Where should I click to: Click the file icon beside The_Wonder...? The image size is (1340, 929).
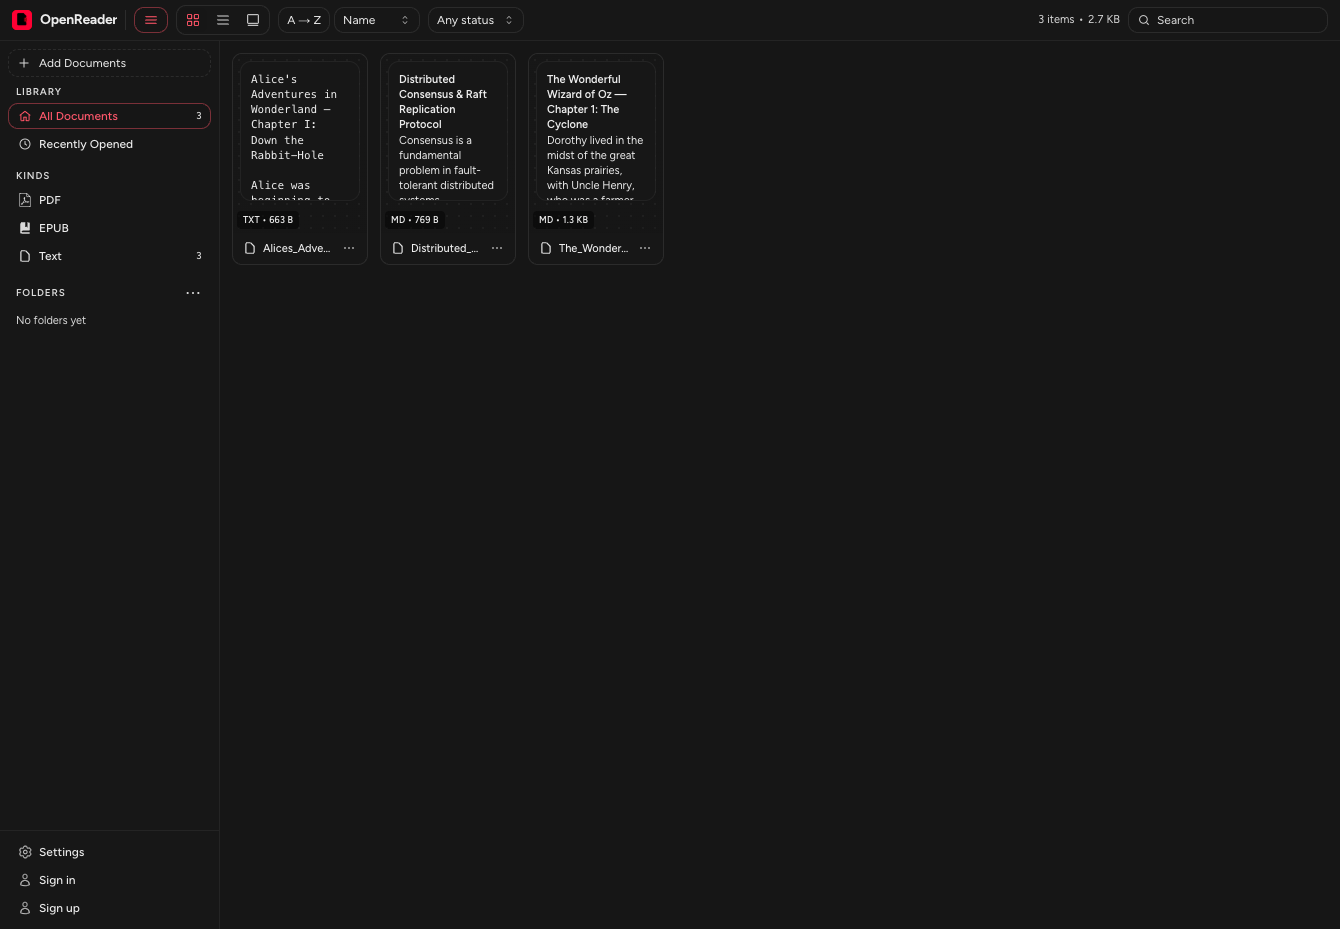click(546, 248)
